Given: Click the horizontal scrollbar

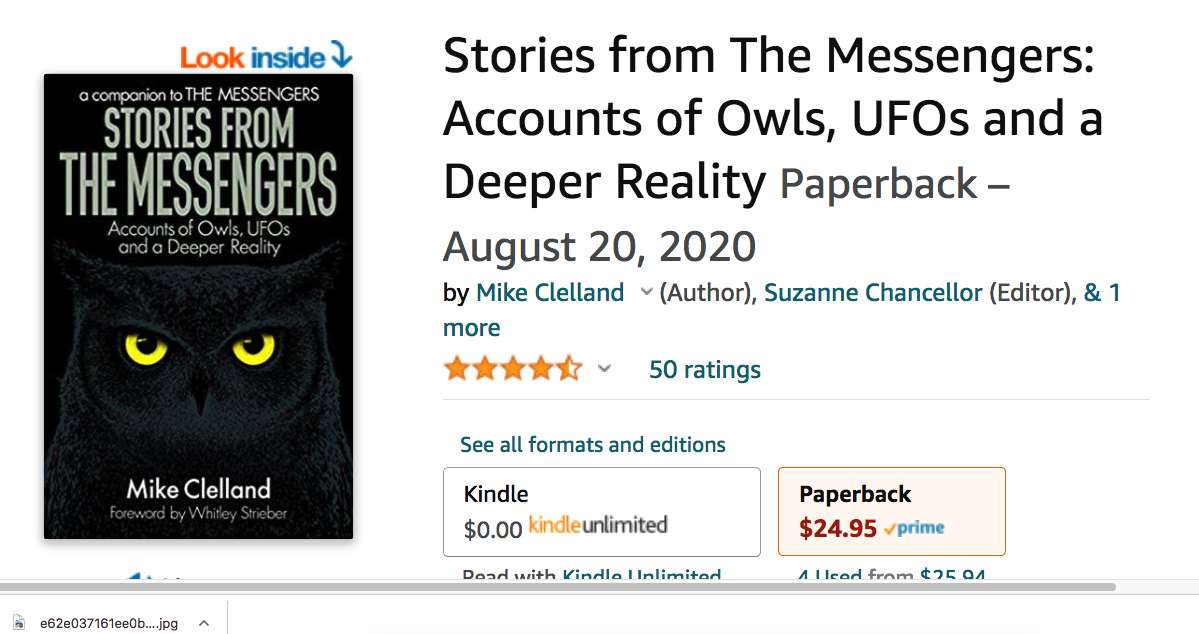Looking at the screenshot, I should coord(557,587).
